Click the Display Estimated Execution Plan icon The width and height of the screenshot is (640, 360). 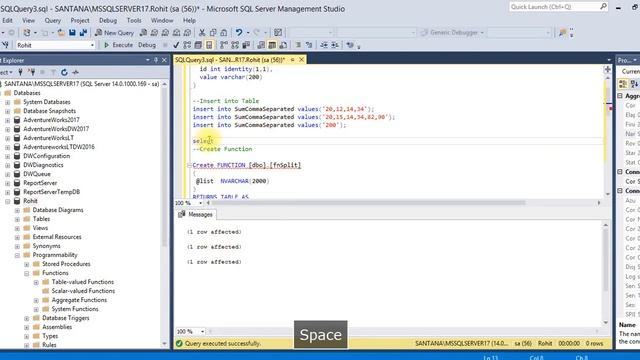pos(187,45)
